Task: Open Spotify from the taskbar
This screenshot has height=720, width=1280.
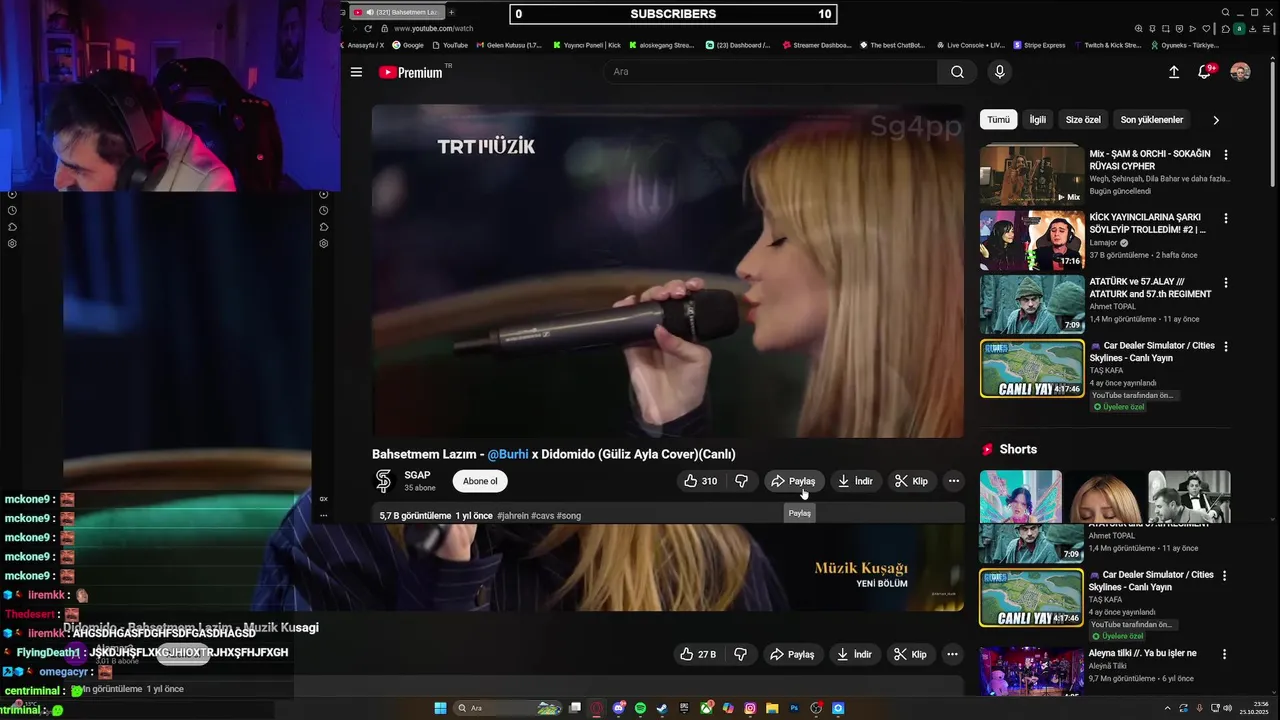Action: tap(641, 708)
